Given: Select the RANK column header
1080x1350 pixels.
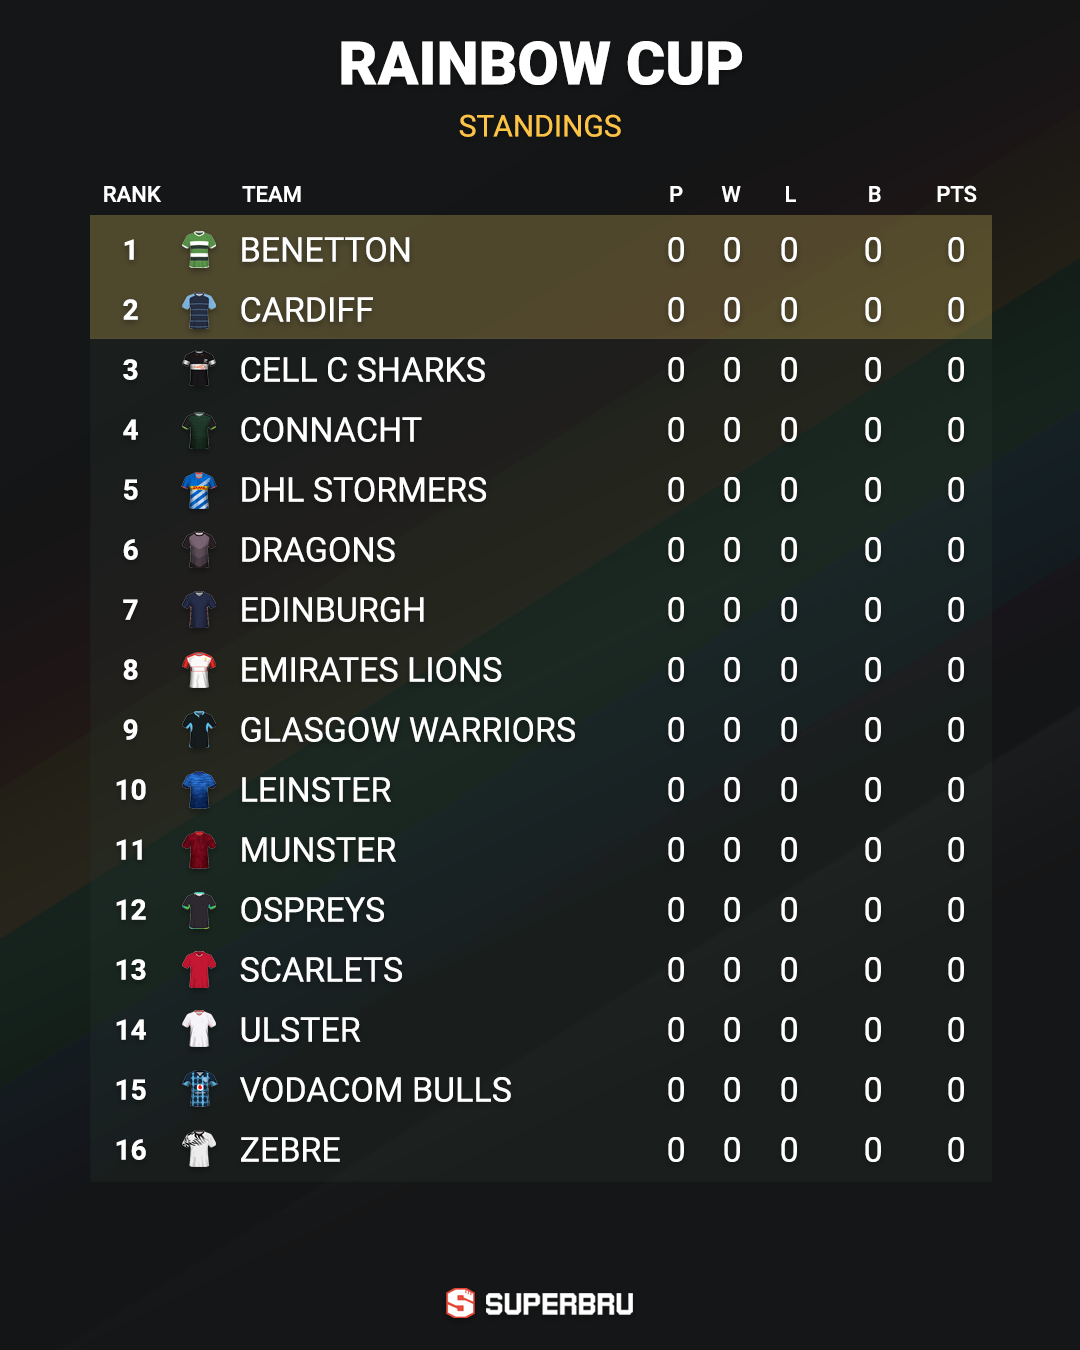Looking at the screenshot, I should pos(132,194).
